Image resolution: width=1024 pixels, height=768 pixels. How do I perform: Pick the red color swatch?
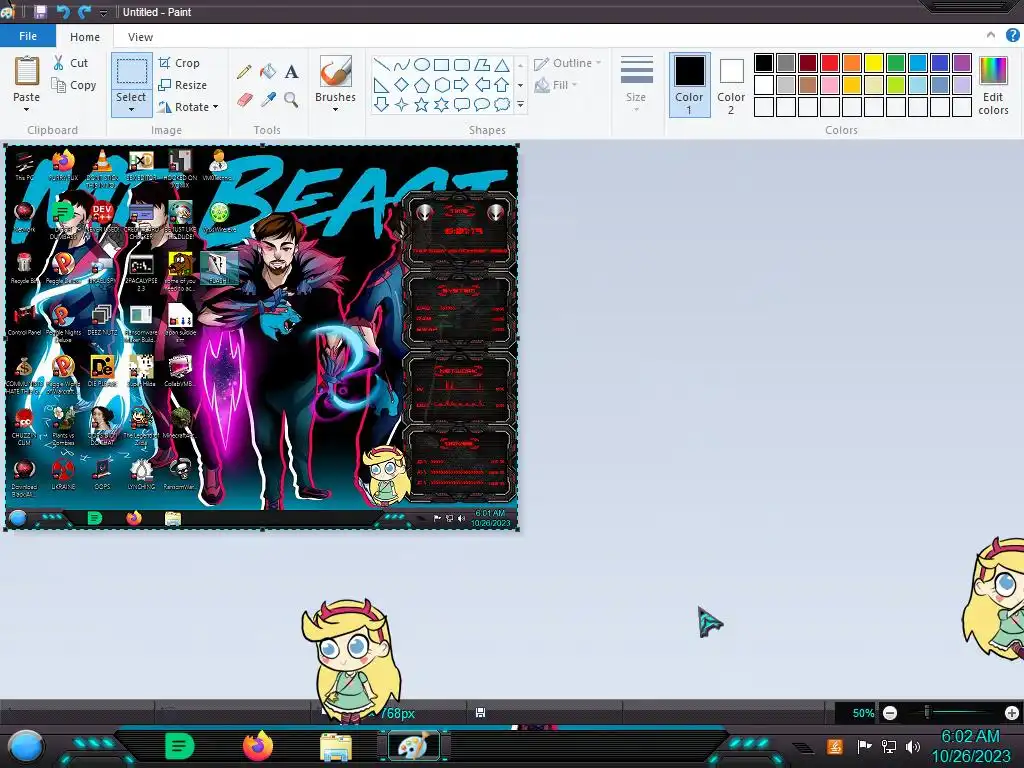coord(830,63)
